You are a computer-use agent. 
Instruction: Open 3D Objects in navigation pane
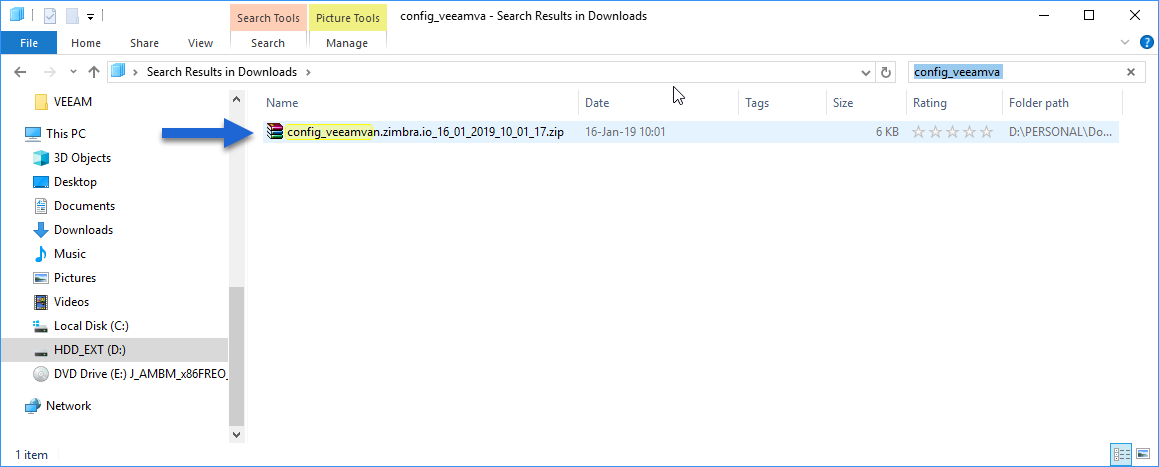(82, 157)
